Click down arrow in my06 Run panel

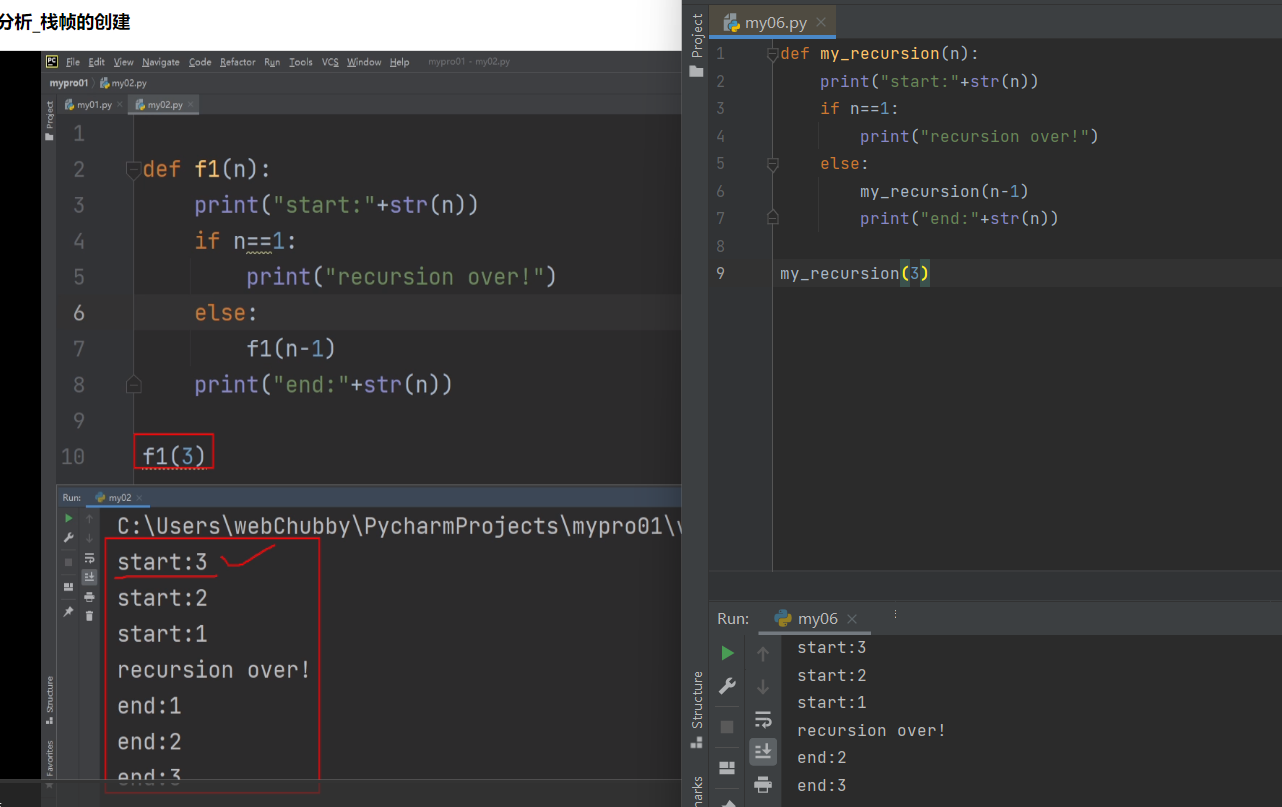click(763, 686)
